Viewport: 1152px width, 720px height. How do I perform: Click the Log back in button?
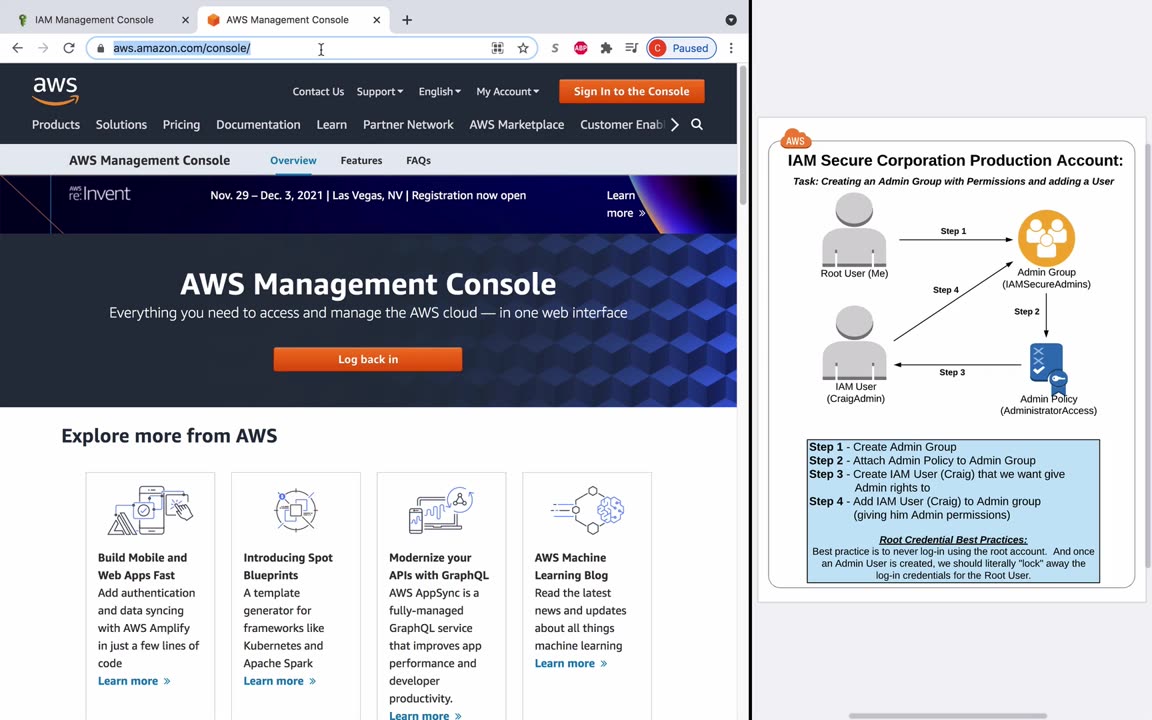click(367, 359)
